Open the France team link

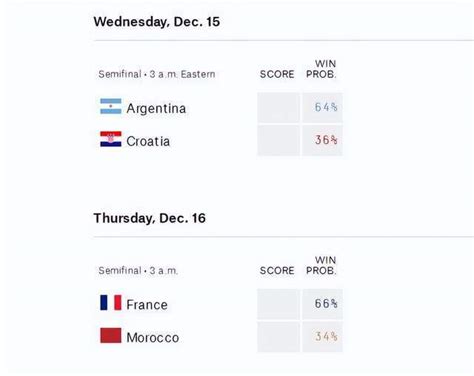click(x=147, y=305)
